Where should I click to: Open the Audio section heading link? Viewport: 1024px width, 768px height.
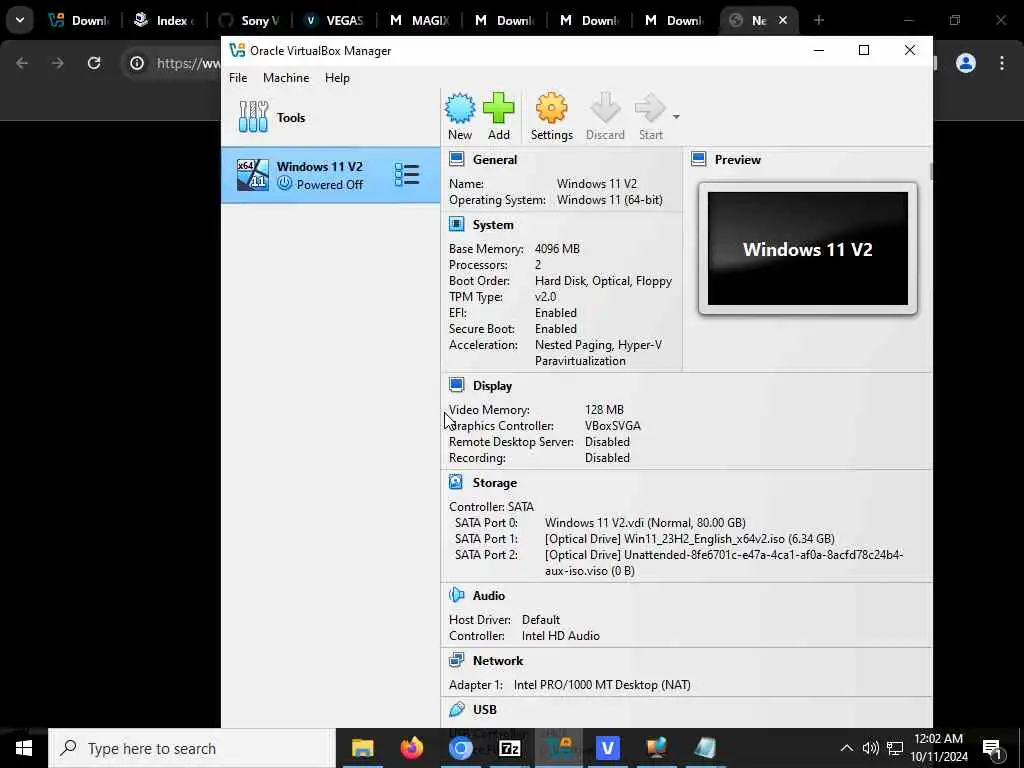click(x=488, y=596)
